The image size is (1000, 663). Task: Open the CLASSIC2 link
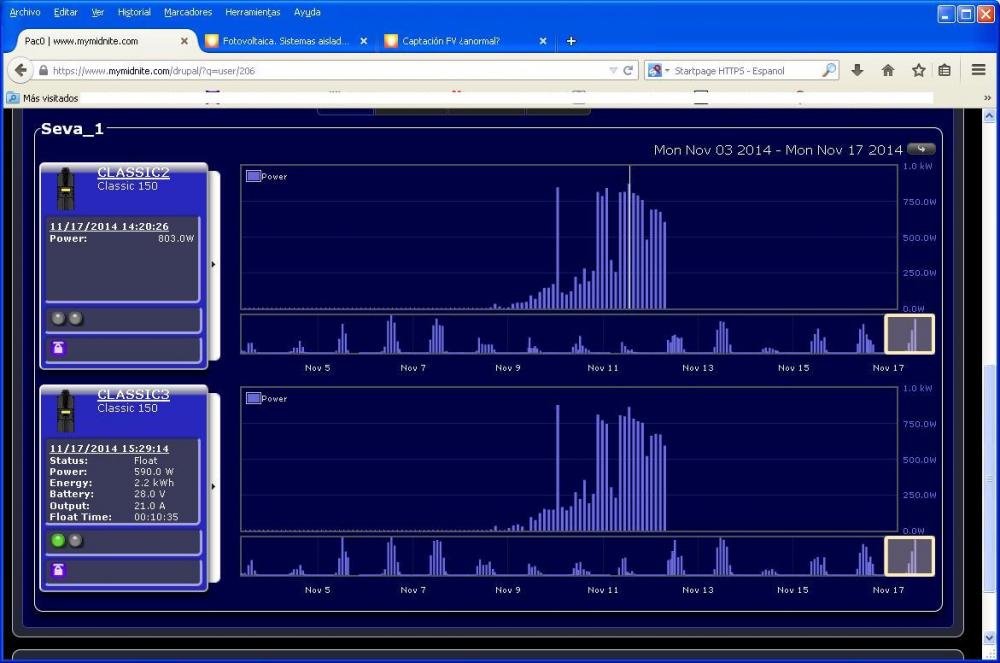[x=133, y=172]
